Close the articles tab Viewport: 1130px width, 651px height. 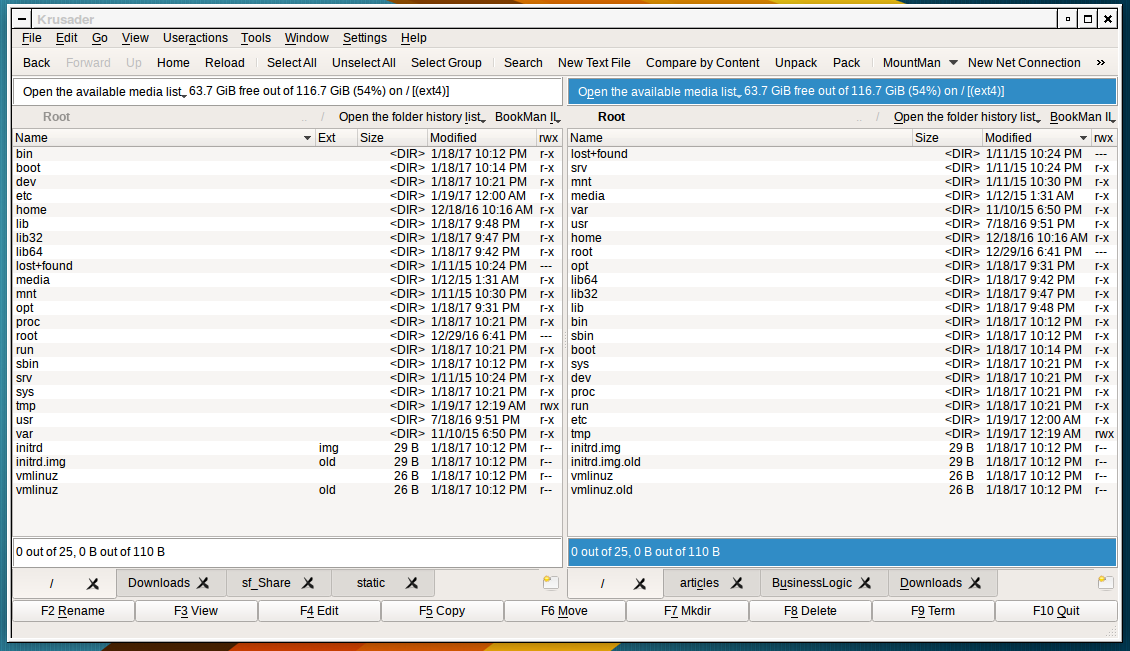tap(737, 583)
